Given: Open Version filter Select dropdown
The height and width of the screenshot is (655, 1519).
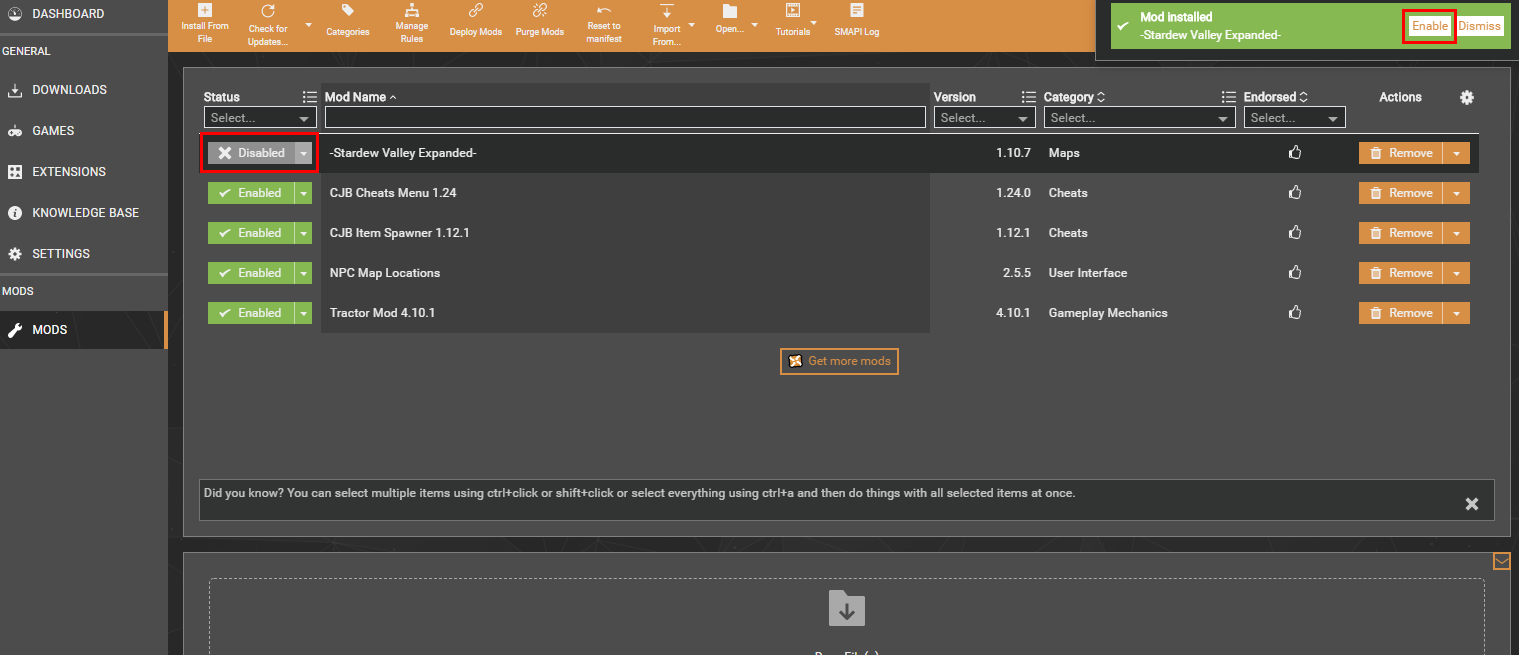Looking at the screenshot, I should coord(985,118).
